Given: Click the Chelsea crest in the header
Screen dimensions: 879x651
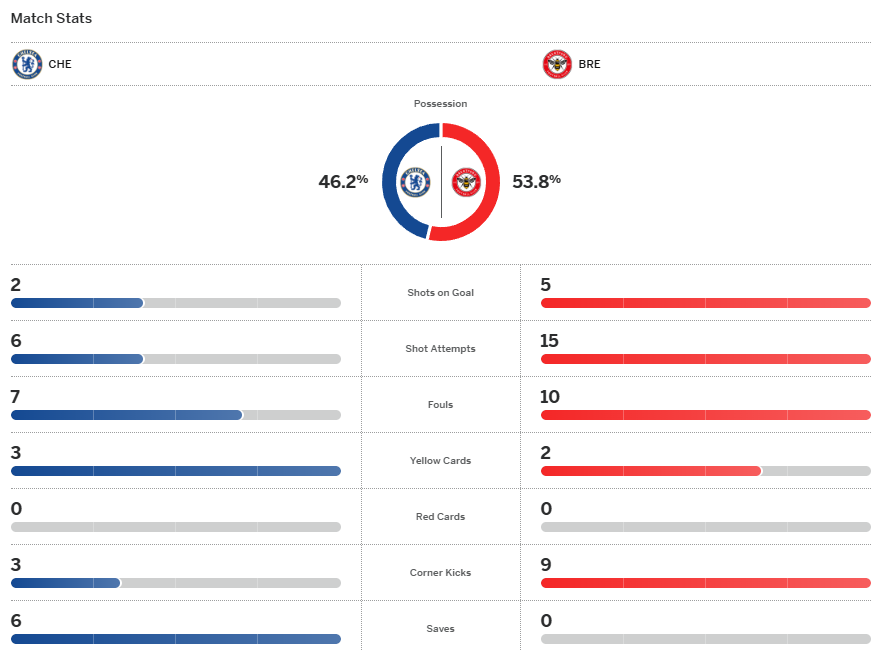Looking at the screenshot, I should (x=27, y=64).
